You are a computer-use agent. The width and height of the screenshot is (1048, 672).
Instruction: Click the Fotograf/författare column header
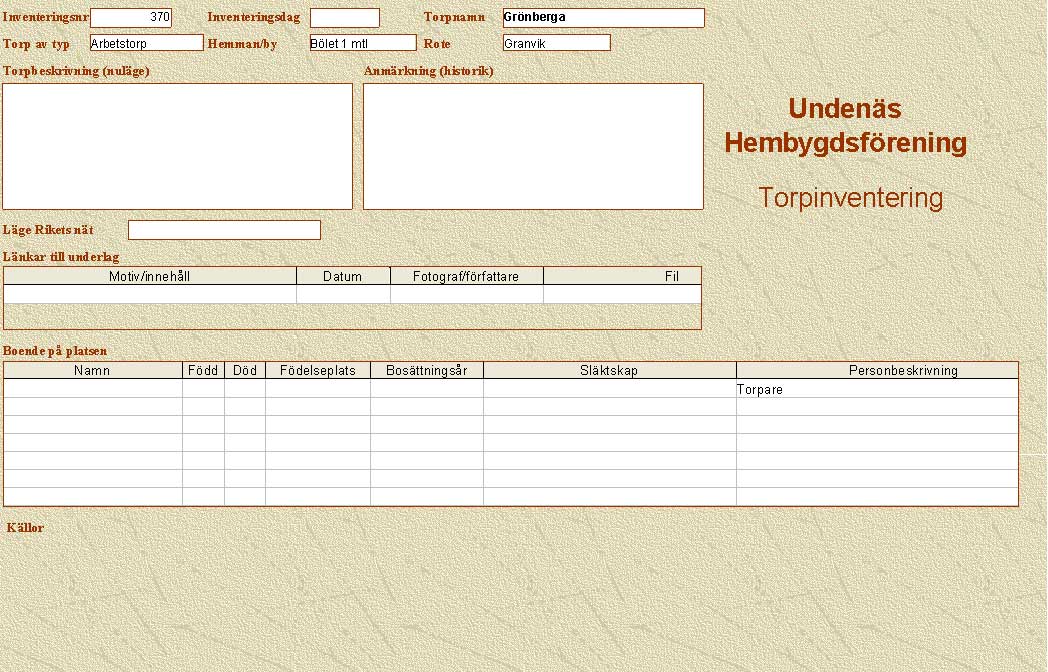(466, 276)
